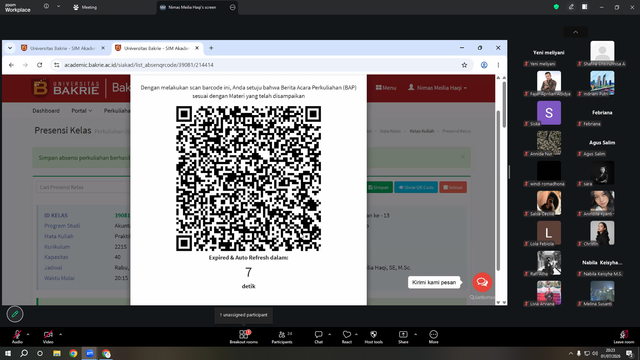Open the Portal dropdown menu
Viewport: 640px width, 360px height.
tap(82, 111)
